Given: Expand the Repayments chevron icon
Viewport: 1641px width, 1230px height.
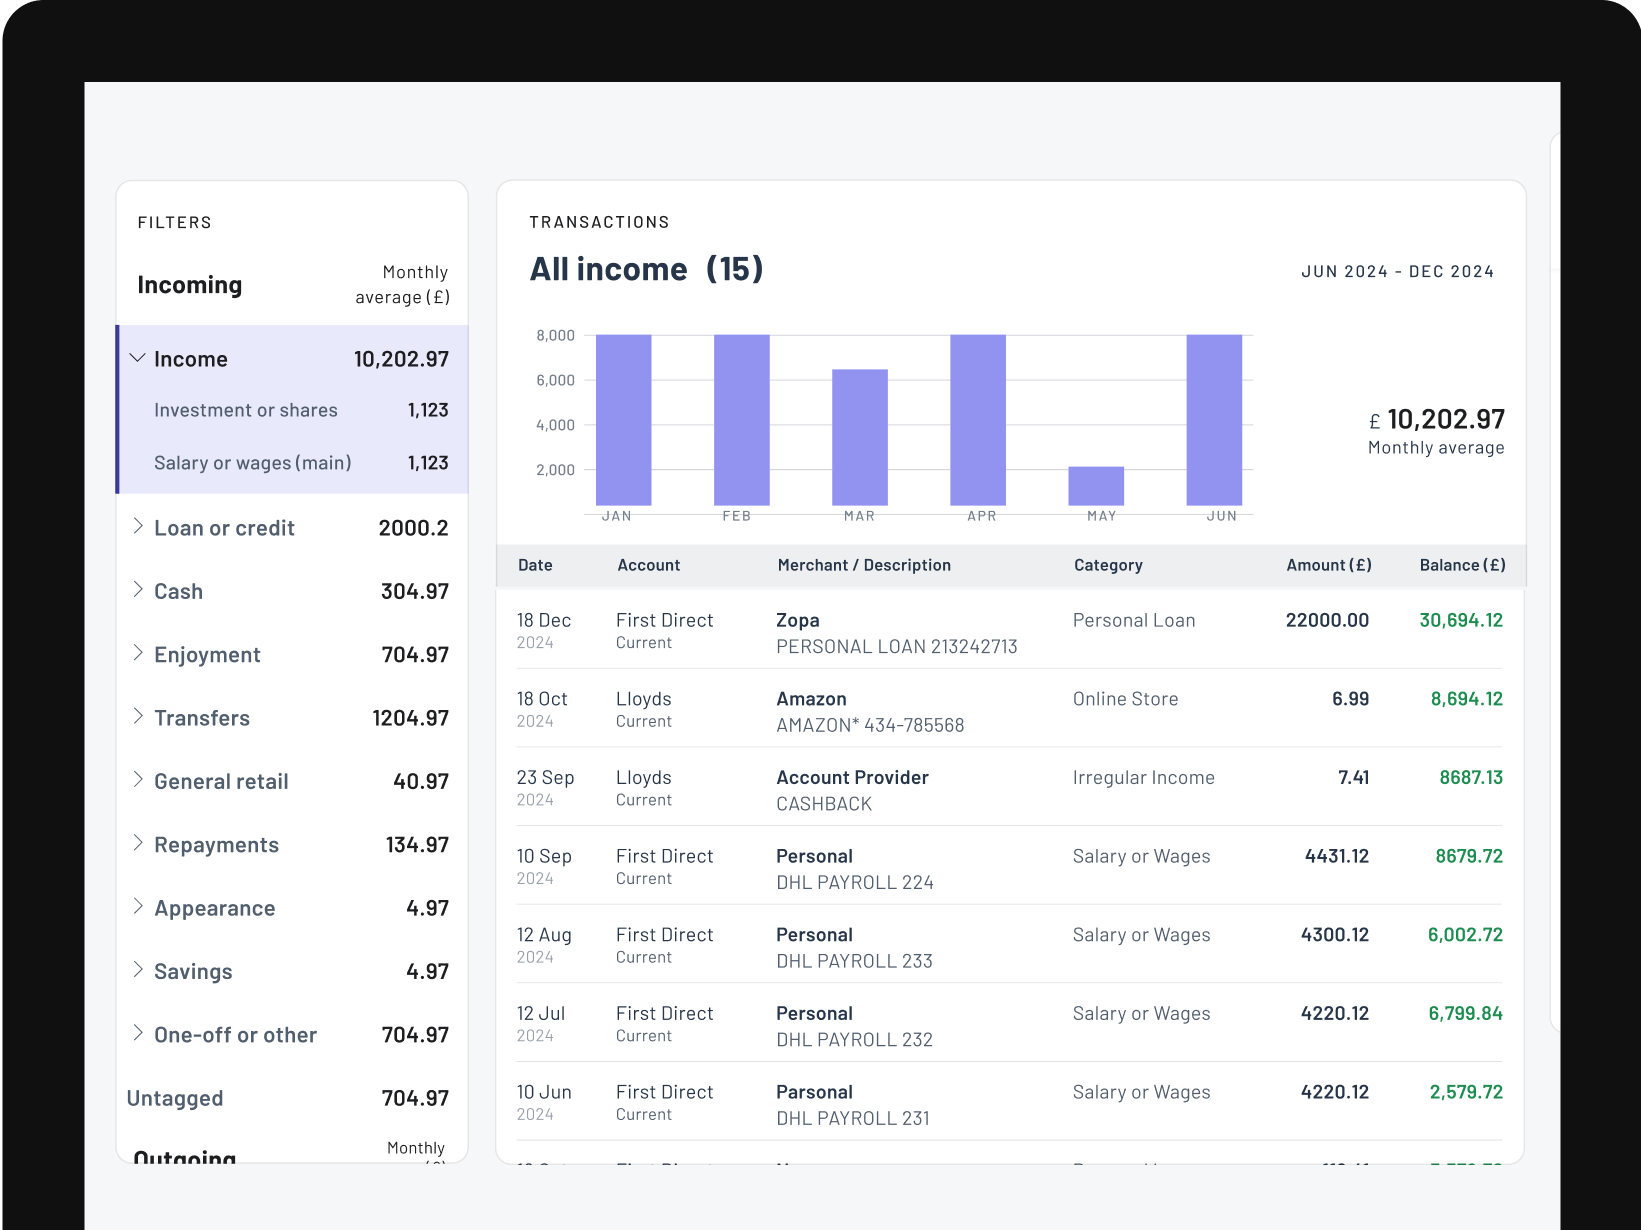Looking at the screenshot, I should (138, 844).
